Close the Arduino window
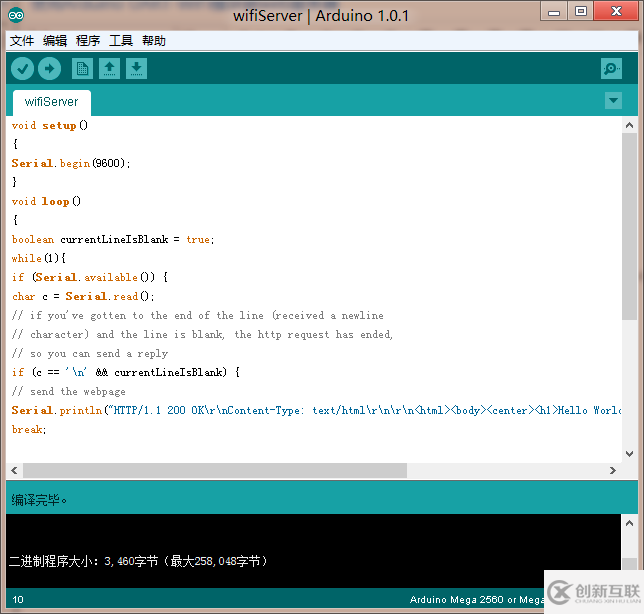This screenshot has height=614, width=644. [616, 12]
